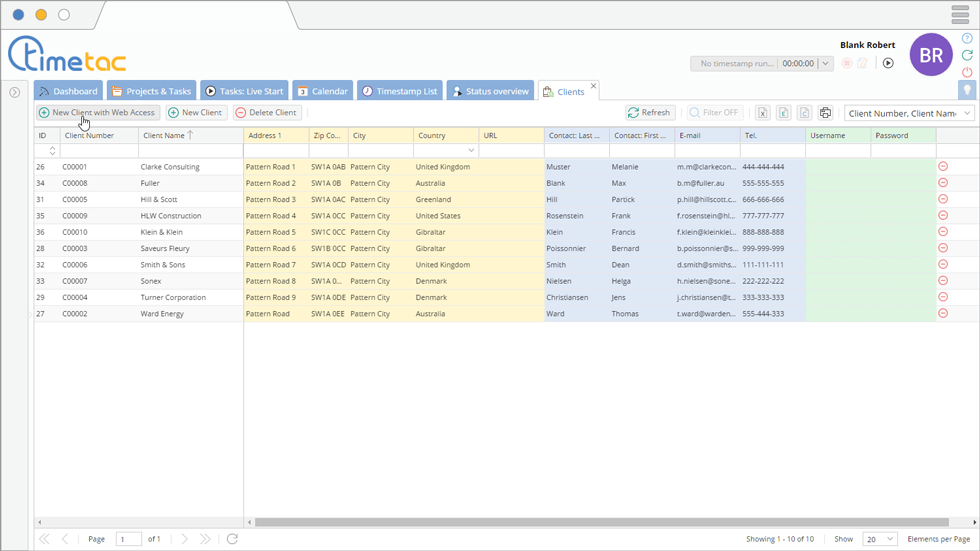The width and height of the screenshot is (980, 551).
Task: Switch to the Projects & Tasks tab
Action: coord(152,91)
